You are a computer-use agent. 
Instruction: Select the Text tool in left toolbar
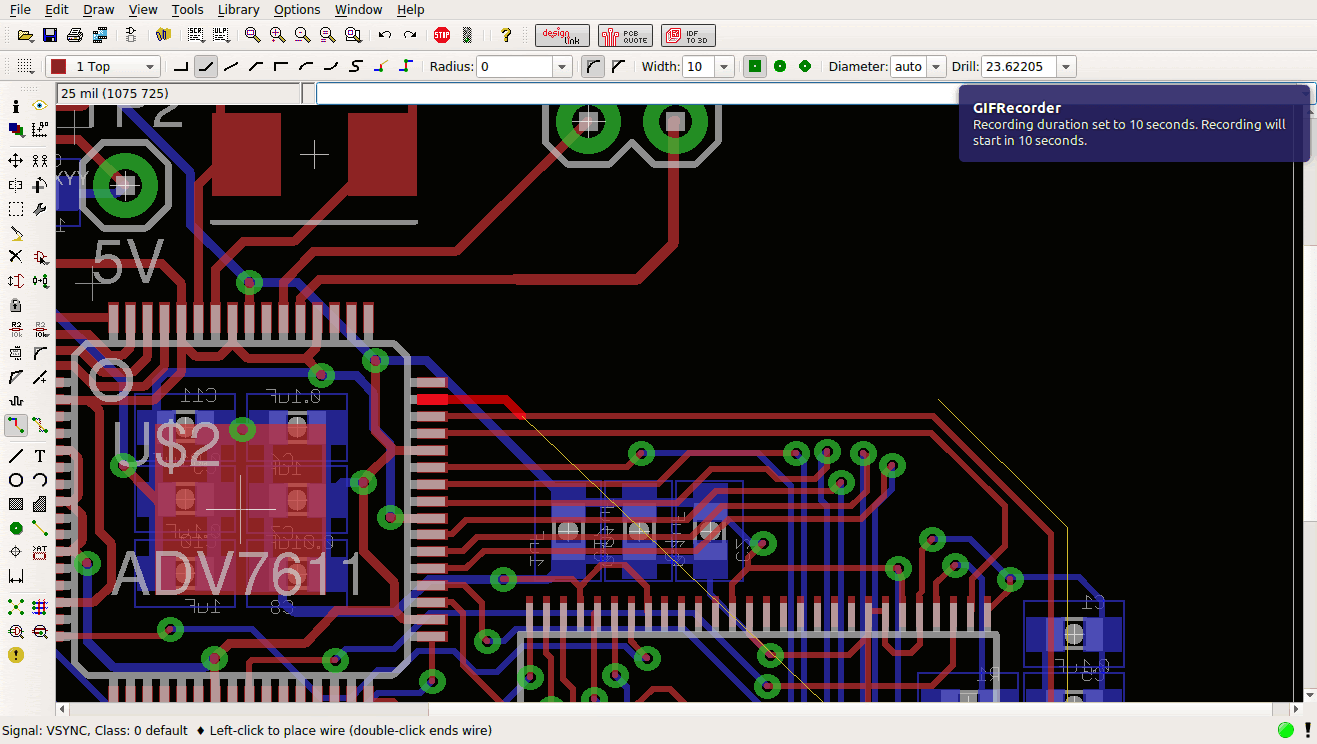pos(40,456)
